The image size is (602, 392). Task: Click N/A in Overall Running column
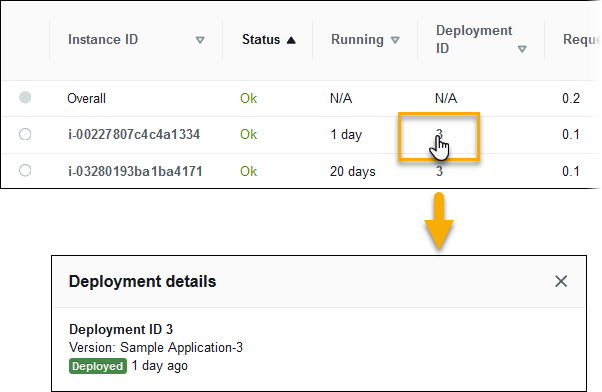point(341,99)
